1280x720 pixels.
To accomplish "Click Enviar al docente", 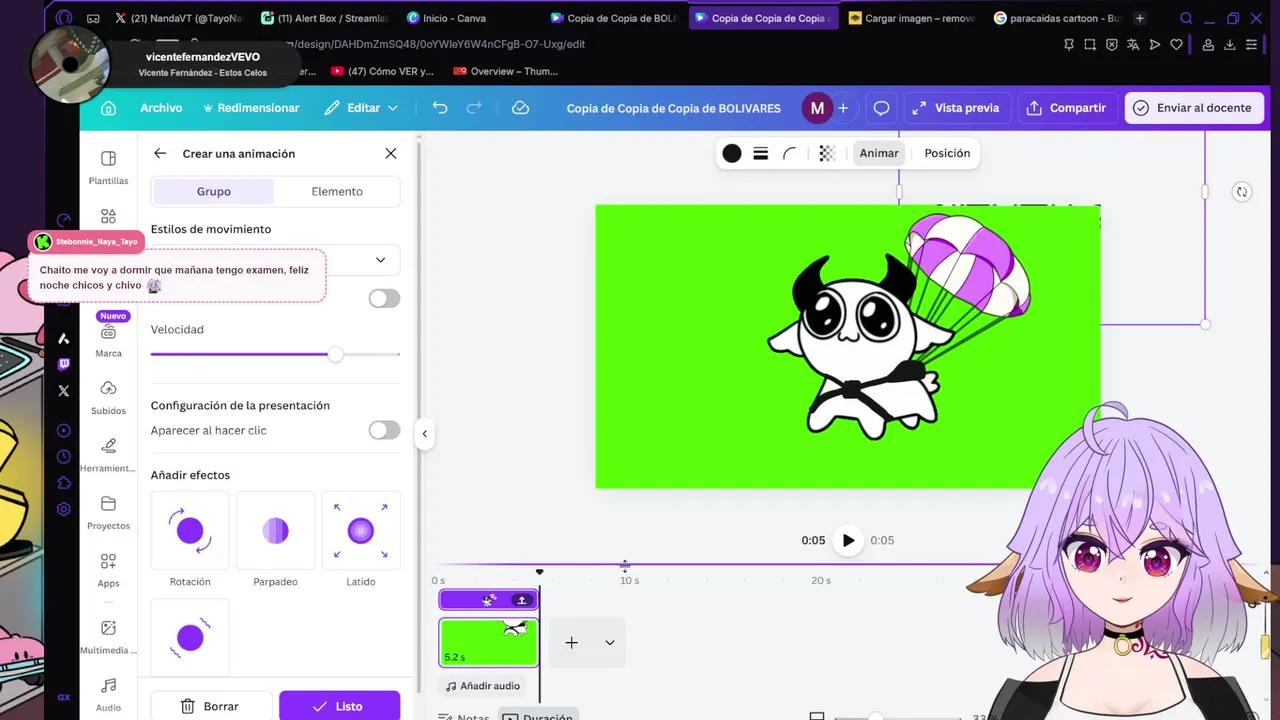I will click(x=1194, y=108).
